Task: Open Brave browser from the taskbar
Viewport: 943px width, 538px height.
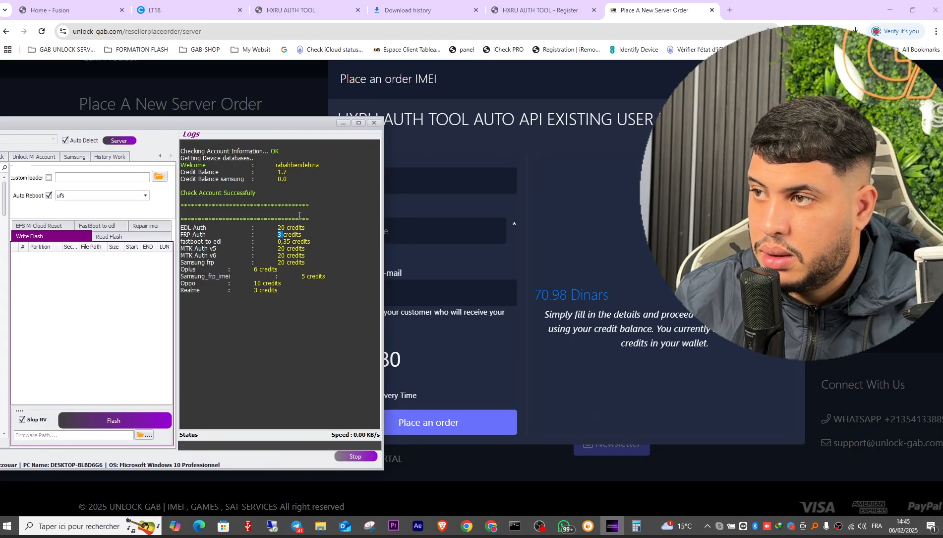Action: [442, 526]
